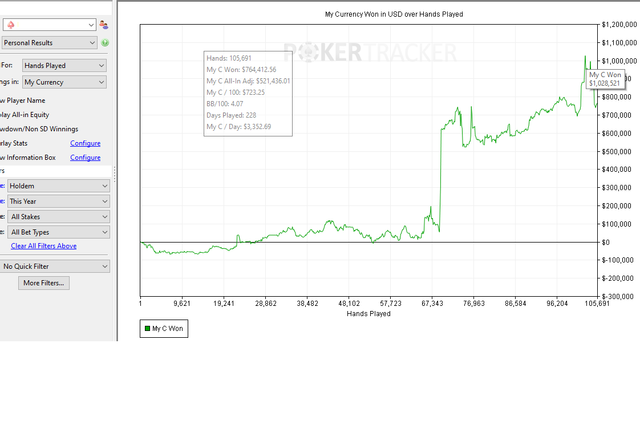Expand the My Currency dropdown

click(64, 82)
